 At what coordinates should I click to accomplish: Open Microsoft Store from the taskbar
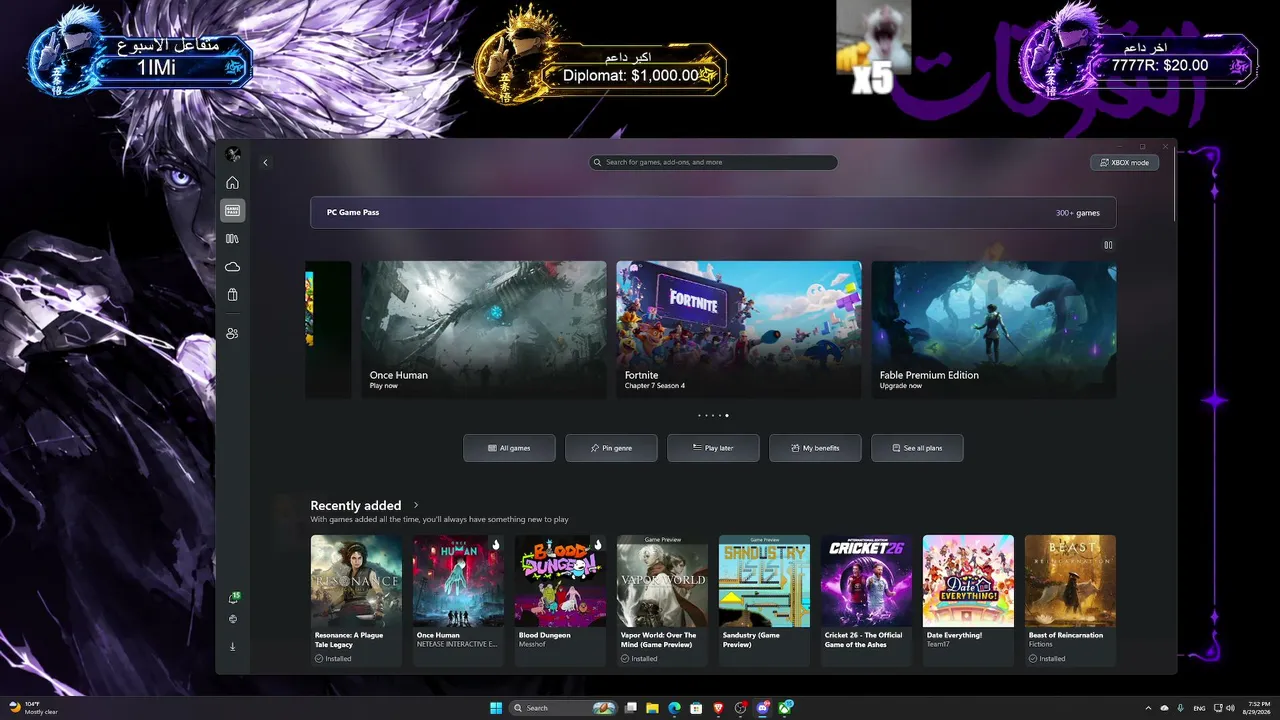pyautogui.click(x=696, y=708)
